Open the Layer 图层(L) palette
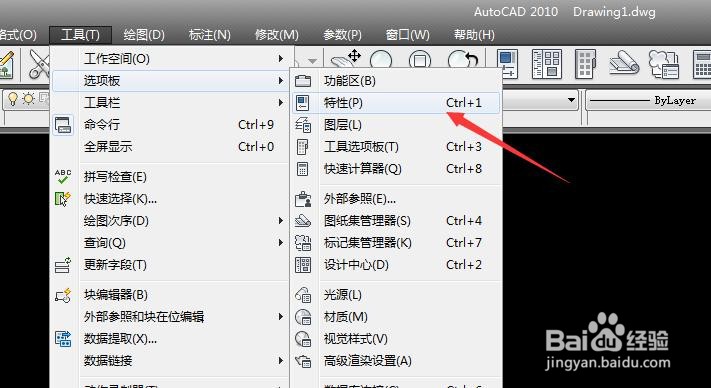This screenshot has width=711, height=388. [x=395, y=125]
